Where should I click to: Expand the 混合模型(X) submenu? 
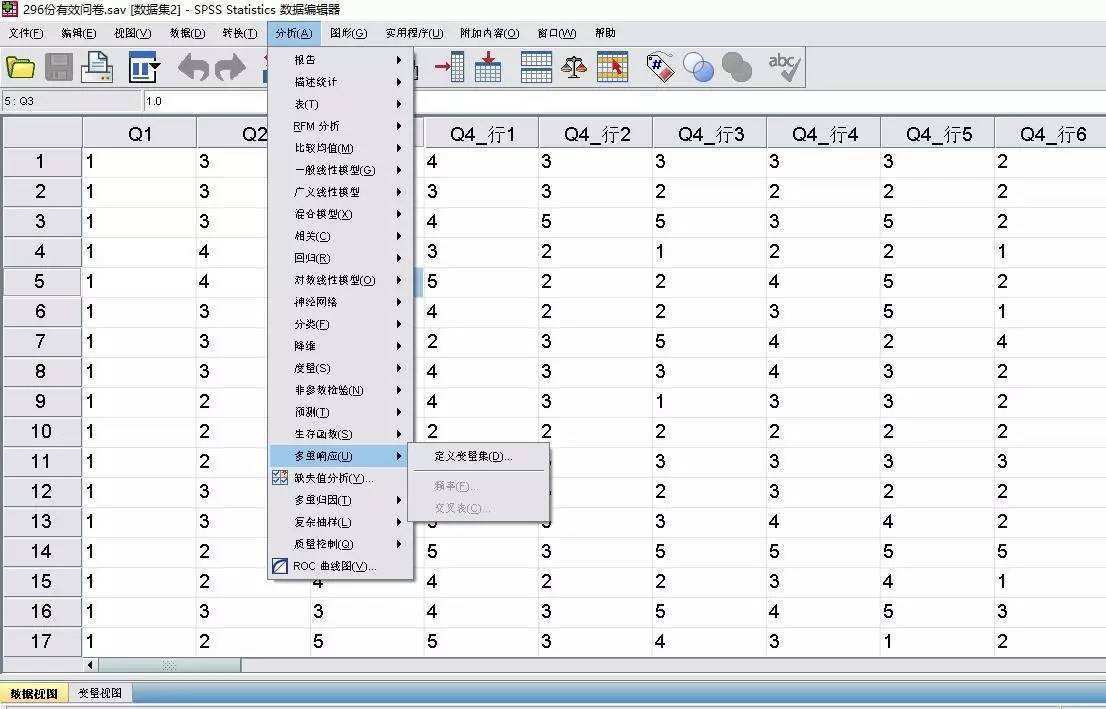[x=340, y=214]
